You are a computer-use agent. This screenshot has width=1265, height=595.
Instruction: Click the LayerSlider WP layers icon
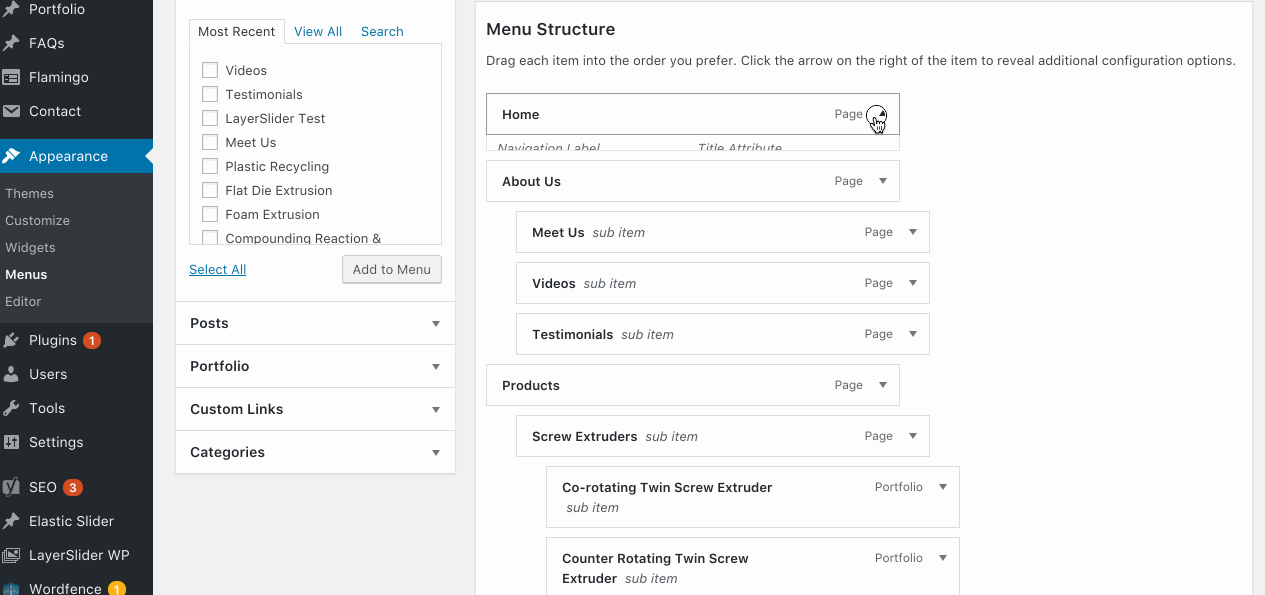[x=12, y=555]
